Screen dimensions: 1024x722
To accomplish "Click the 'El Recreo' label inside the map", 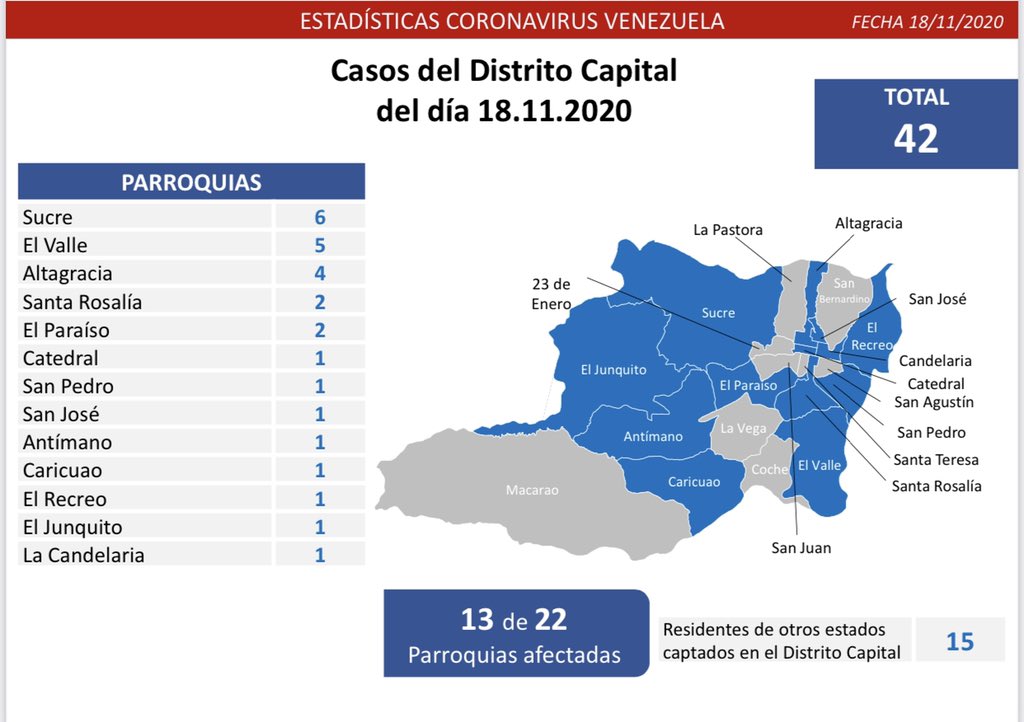I will coord(872,336).
